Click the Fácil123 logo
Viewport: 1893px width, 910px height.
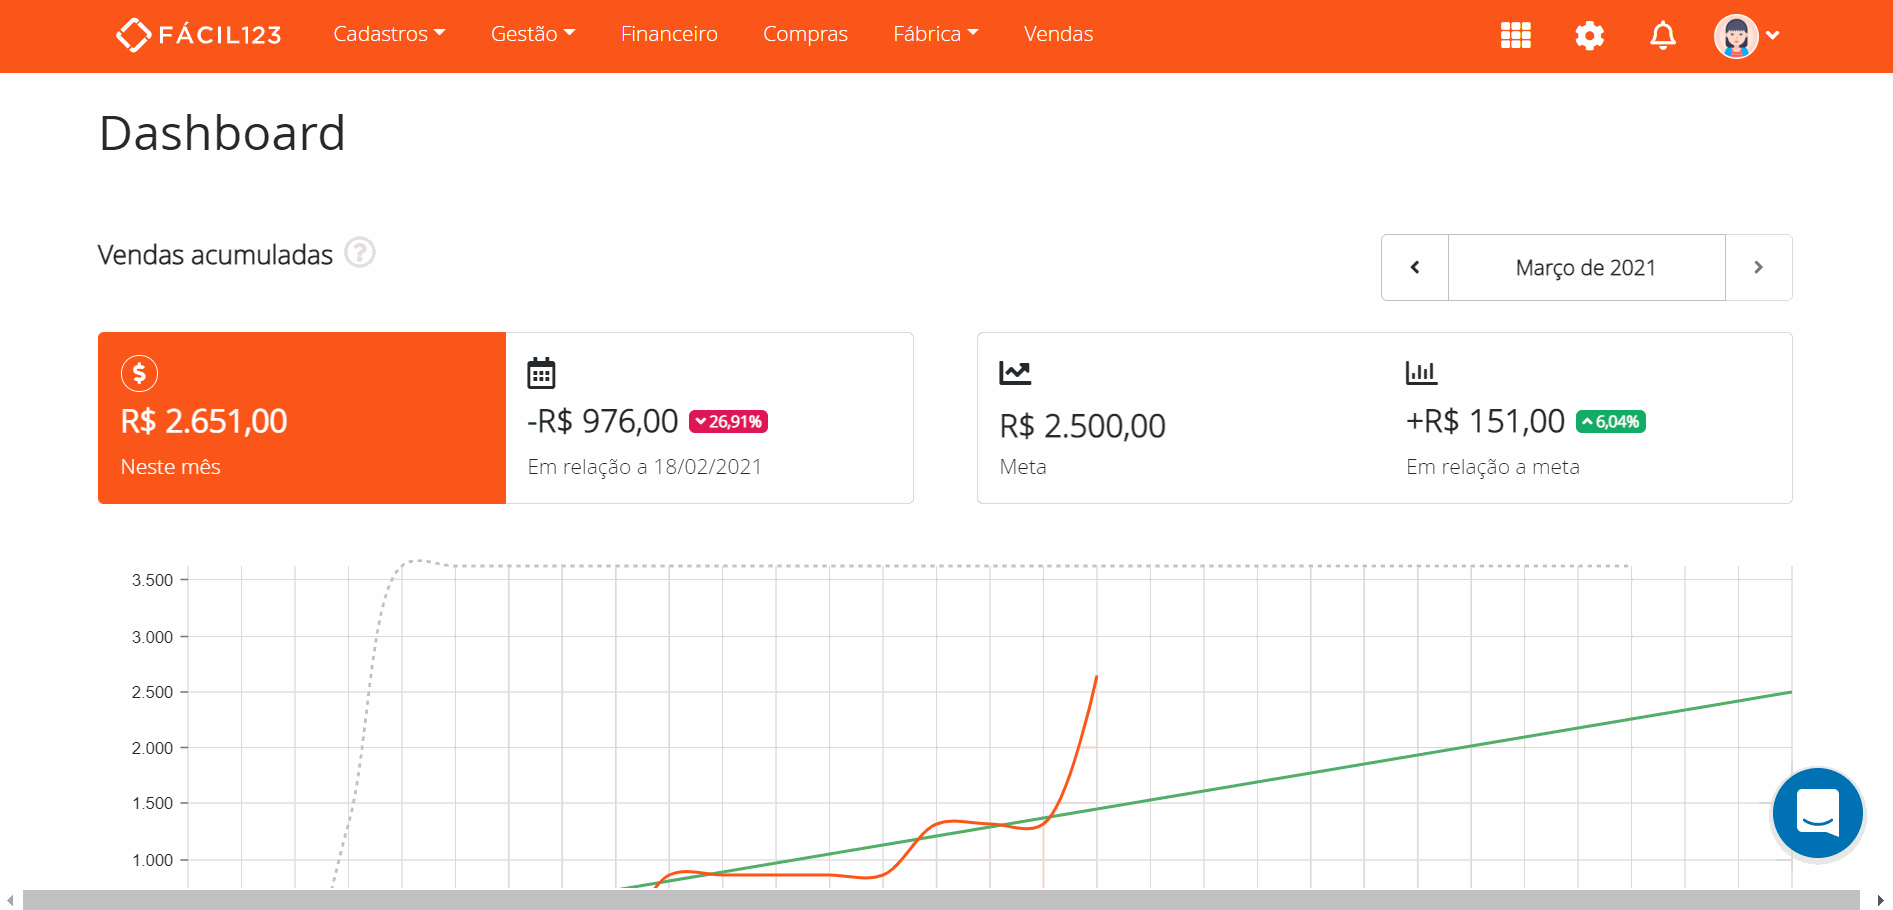click(199, 35)
